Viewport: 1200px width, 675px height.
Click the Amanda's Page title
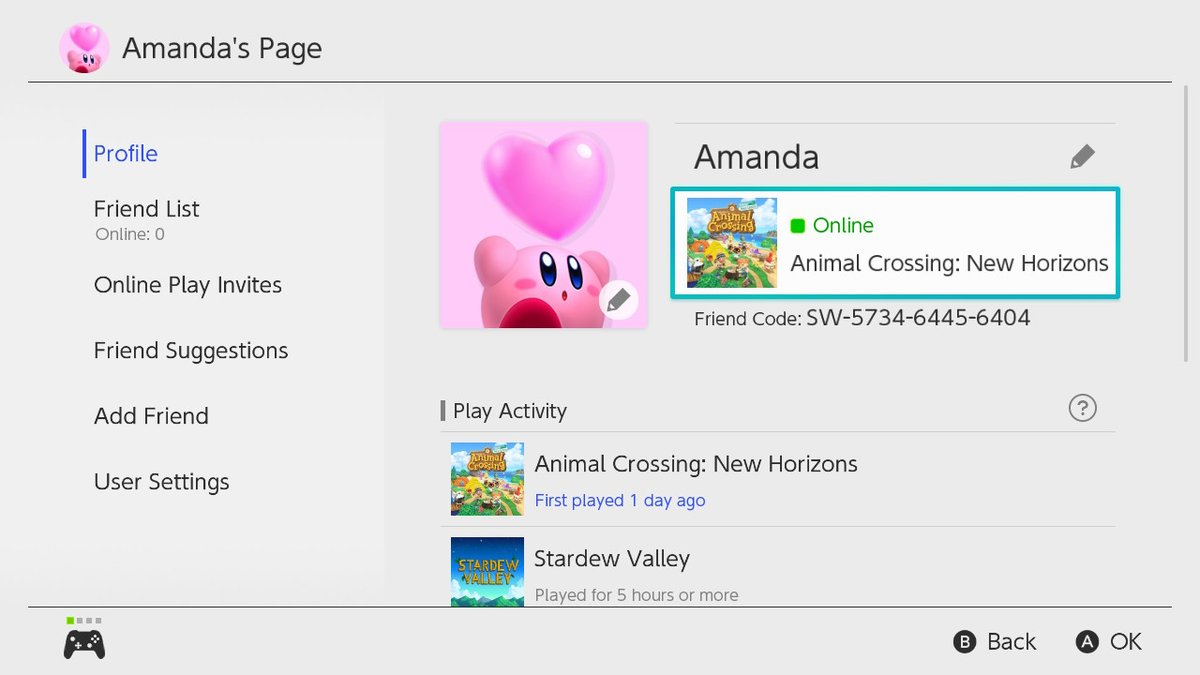[x=222, y=48]
